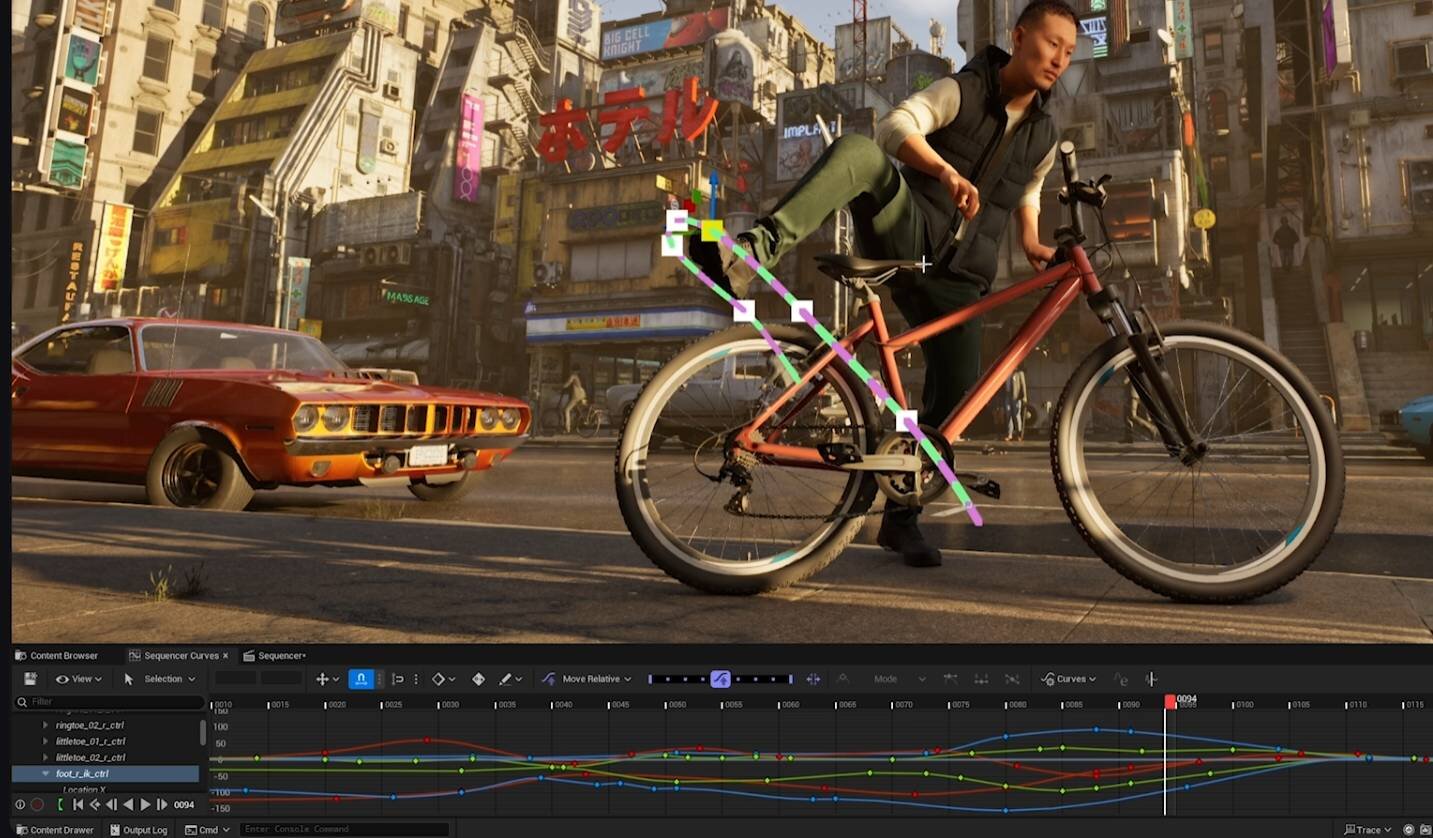This screenshot has height=838, width=1433.
Task: Click the filled diamond tangent icon
Action: [x=478, y=679]
